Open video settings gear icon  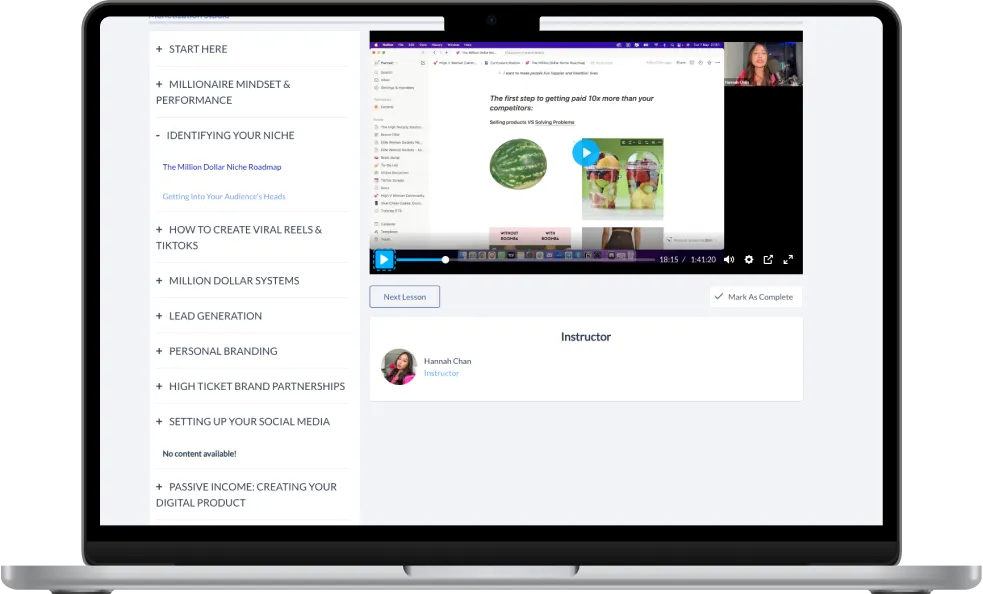(749, 260)
